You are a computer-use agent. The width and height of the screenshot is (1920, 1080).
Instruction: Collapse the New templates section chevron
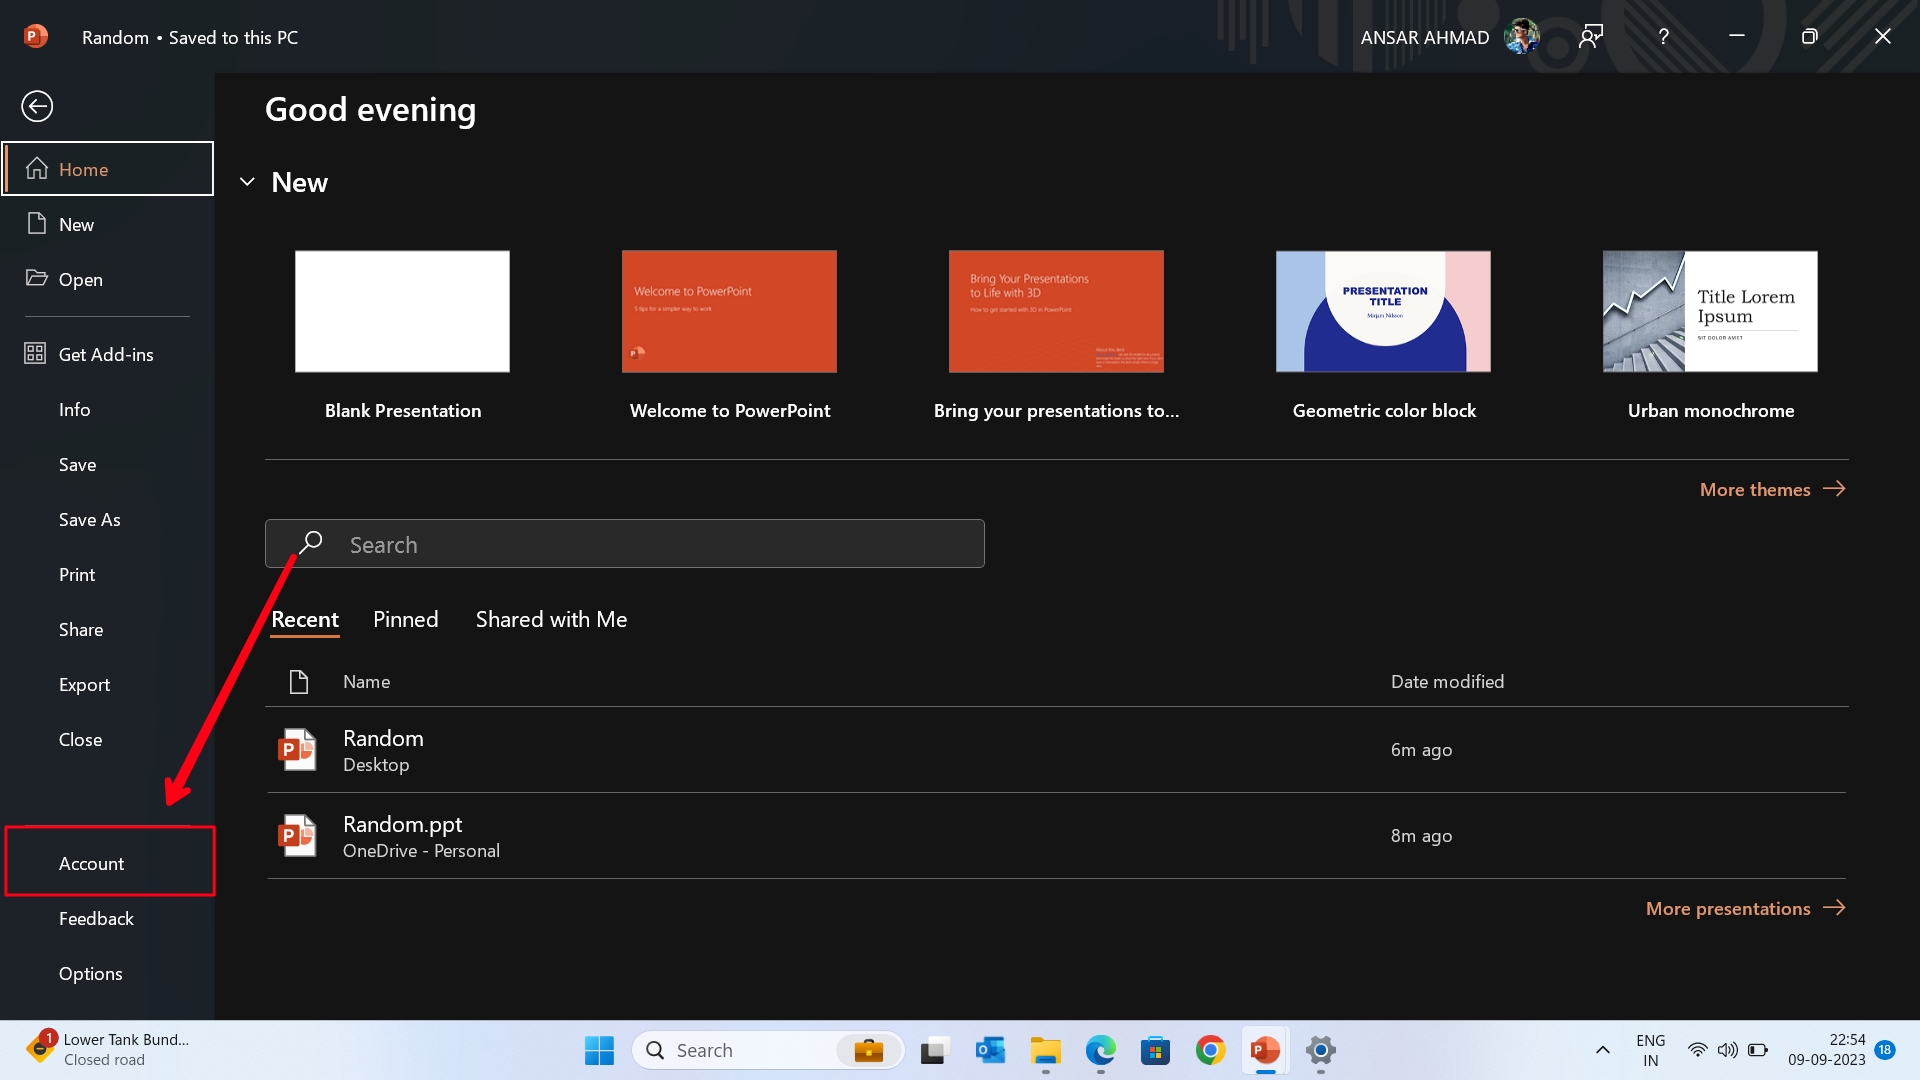click(246, 182)
